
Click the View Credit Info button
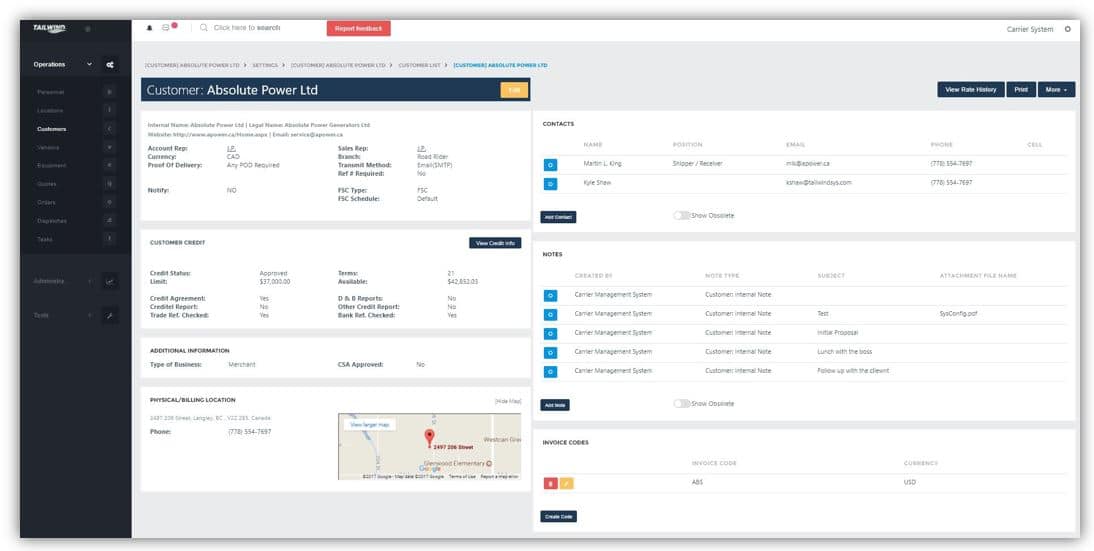[495, 243]
